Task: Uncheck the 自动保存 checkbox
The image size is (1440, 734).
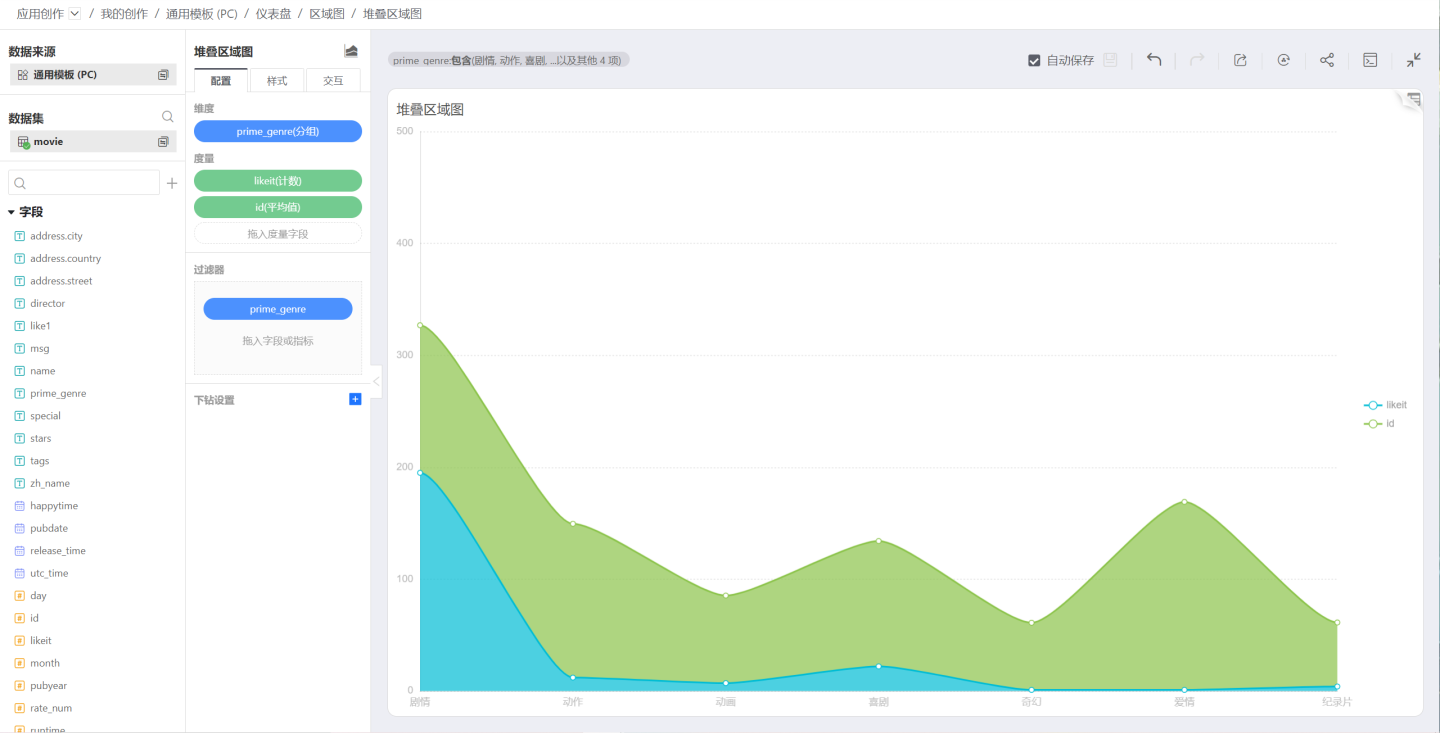Action: coord(1034,60)
